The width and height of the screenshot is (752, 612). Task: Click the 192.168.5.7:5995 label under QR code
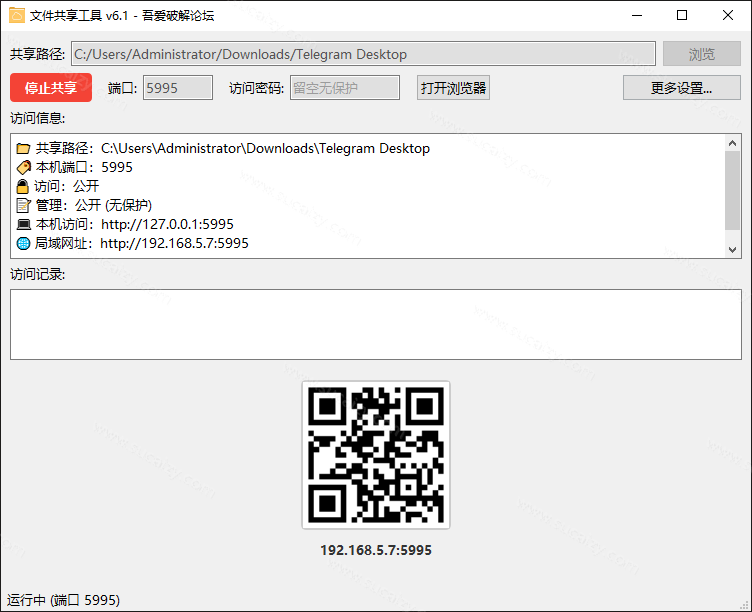coord(376,550)
